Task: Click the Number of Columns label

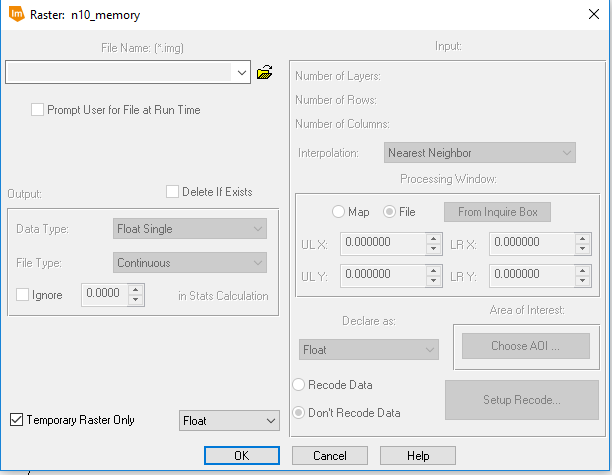Action: pos(342,124)
